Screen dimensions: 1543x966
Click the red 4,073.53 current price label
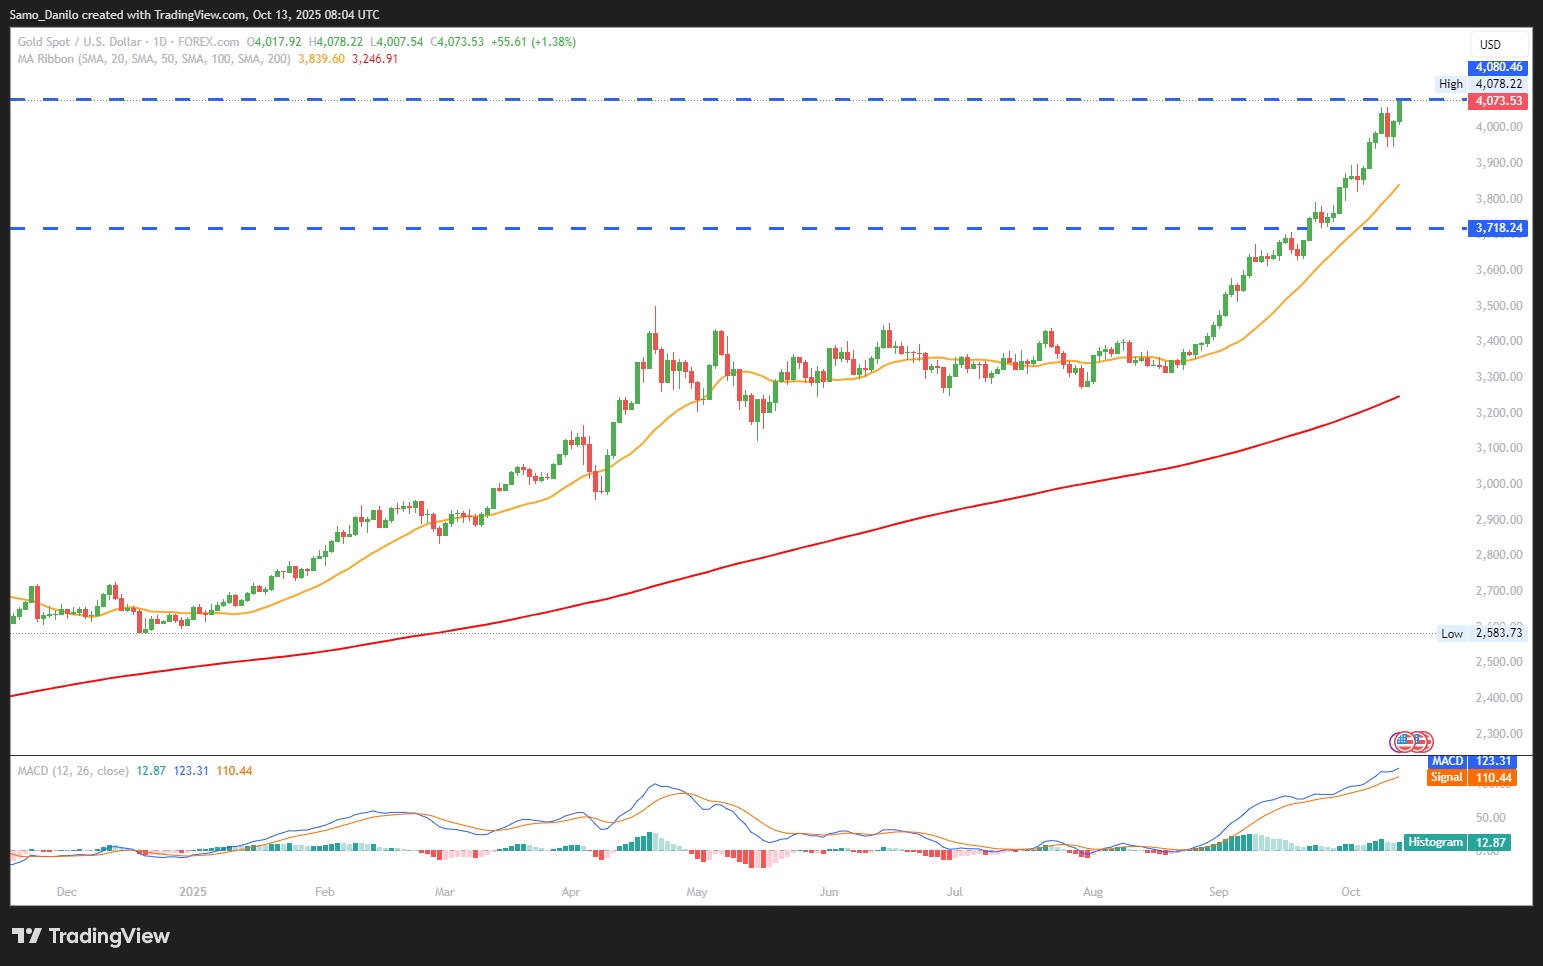coord(1497,101)
